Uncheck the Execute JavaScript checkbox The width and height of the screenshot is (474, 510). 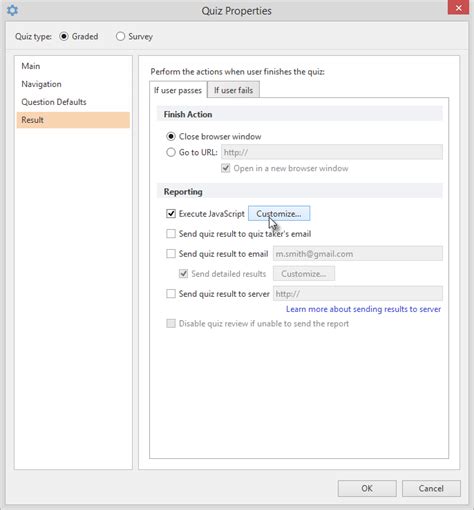pyautogui.click(x=171, y=214)
